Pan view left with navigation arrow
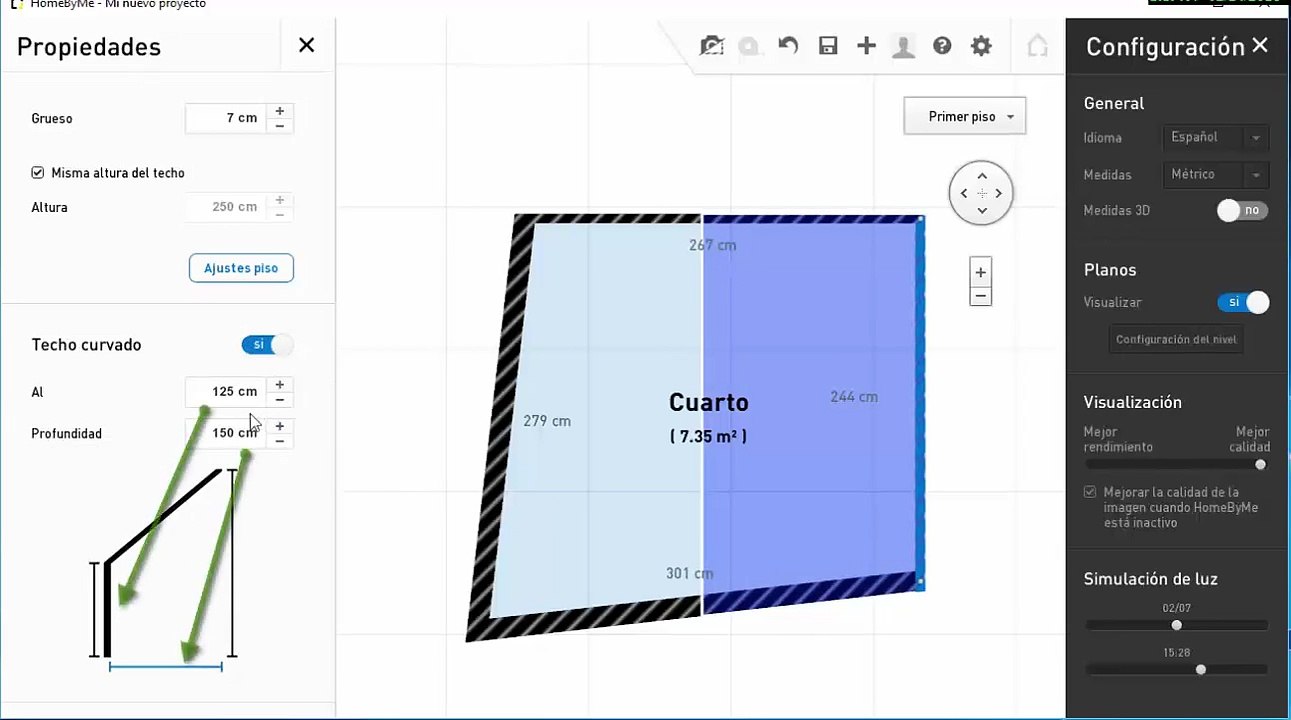The image size is (1291, 720). tap(964, 193)
